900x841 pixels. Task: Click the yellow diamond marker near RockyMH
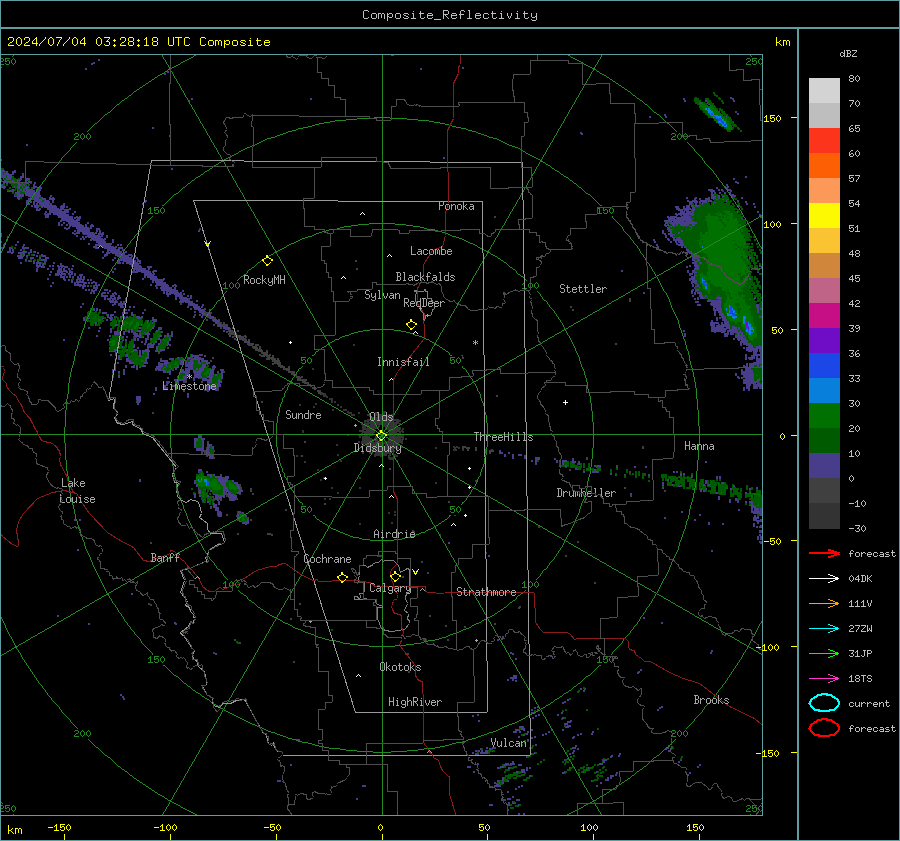point(267,261)
